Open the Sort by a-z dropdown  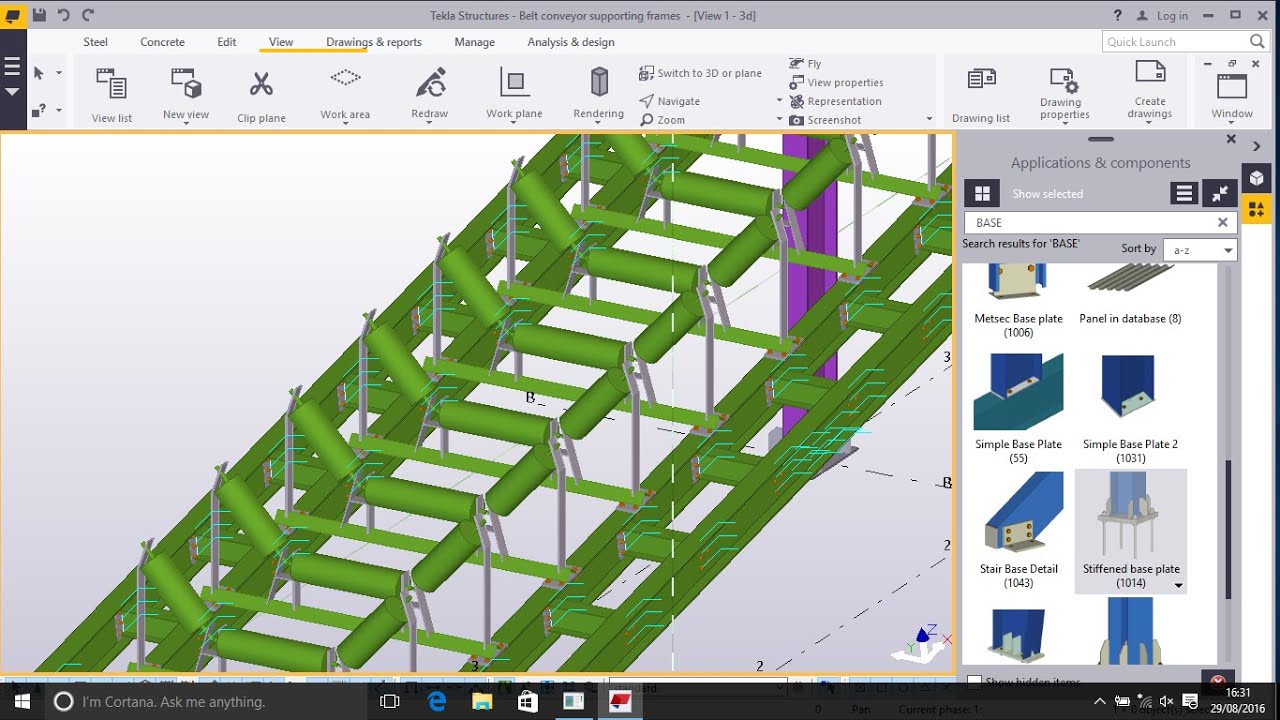coord(1200,249)
